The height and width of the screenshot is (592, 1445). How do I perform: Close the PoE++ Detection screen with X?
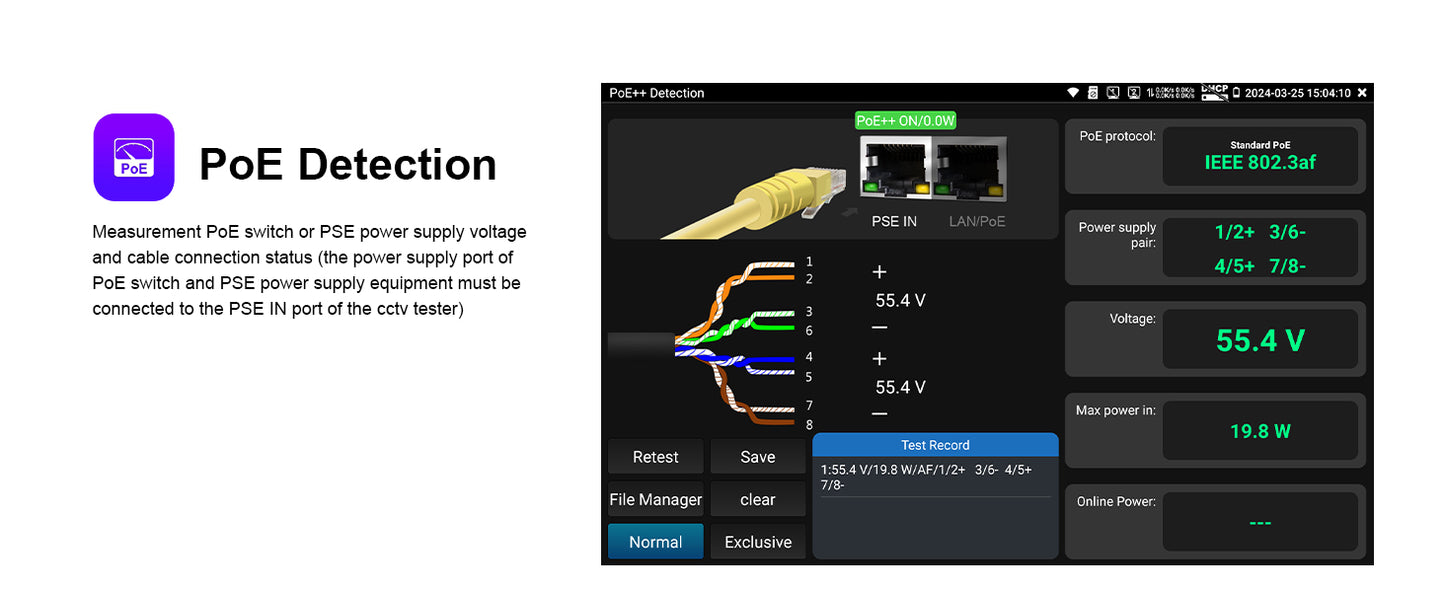pyautogui.click(x=1361, y=93)
